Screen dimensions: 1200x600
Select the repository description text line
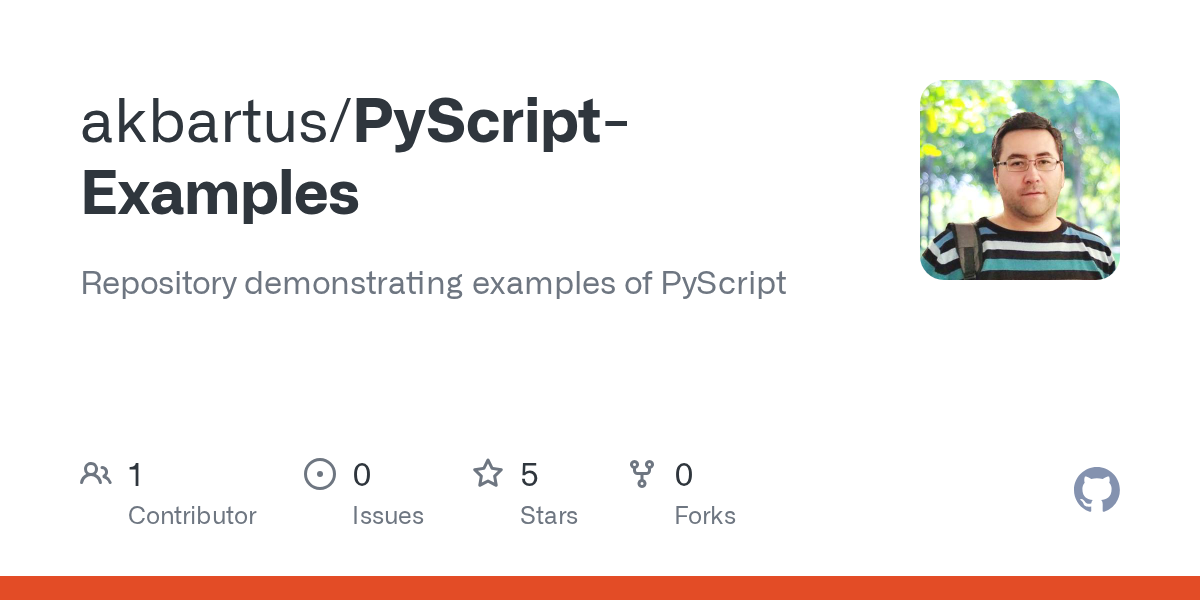433,284
